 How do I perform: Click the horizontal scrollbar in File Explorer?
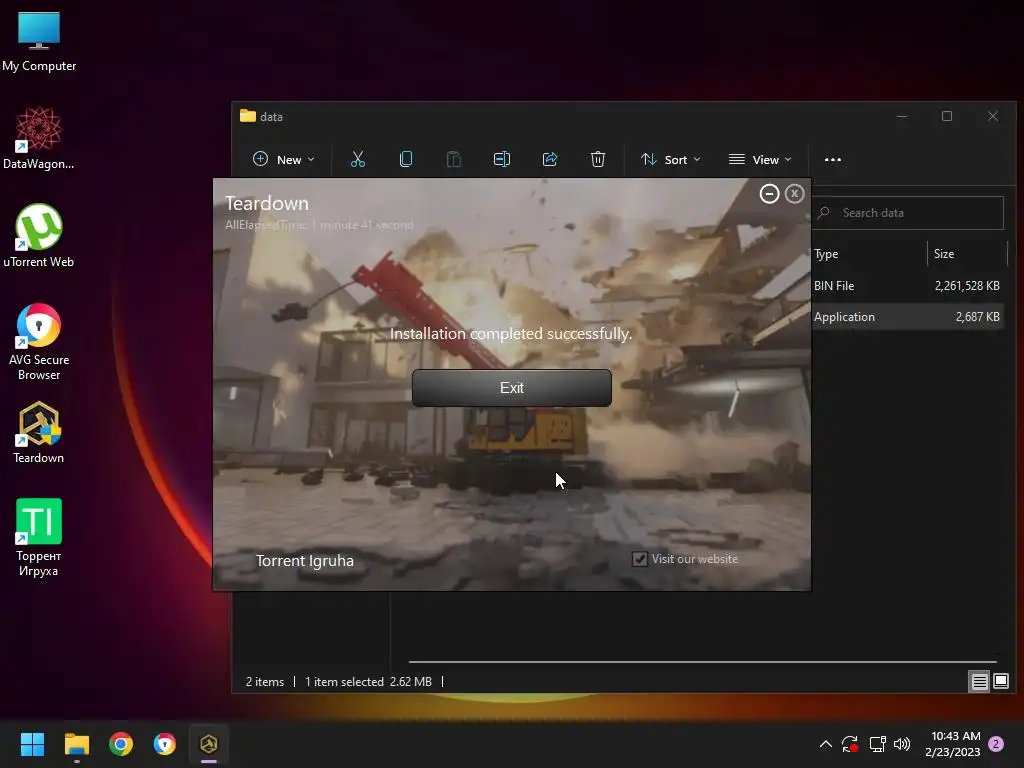click(x=702, y=662)
